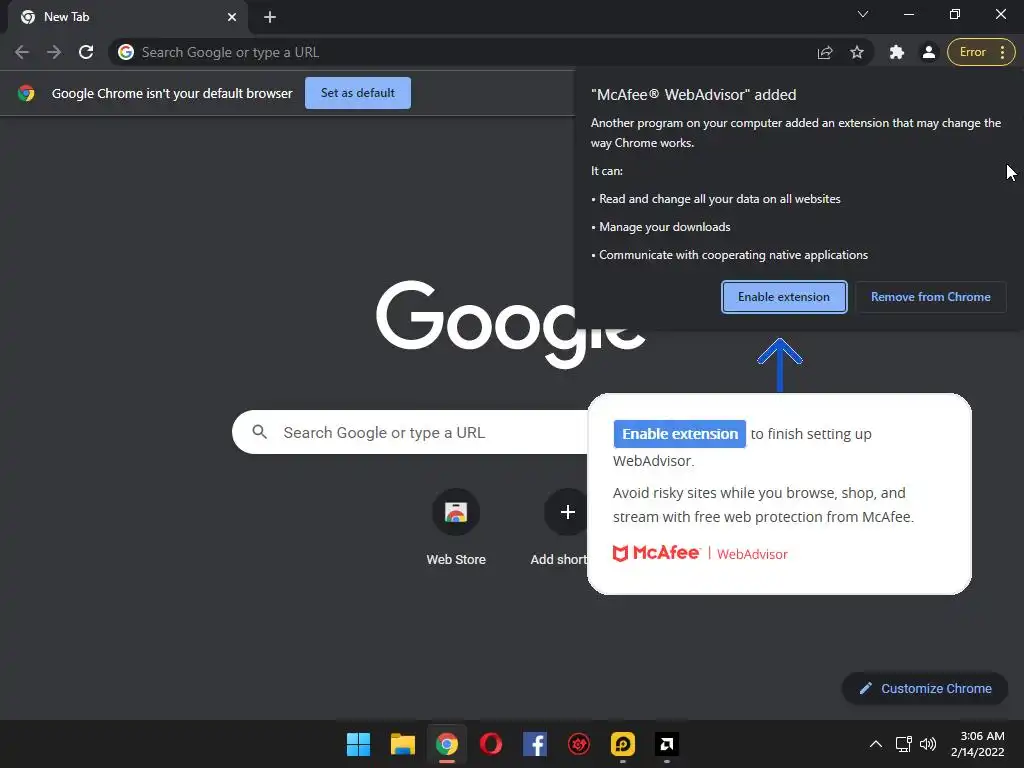Click the "McAfee WebAdvisor added" heading
Image resolution: width=1024 pixels, height=768 pixels.
(x=693, y=95)
